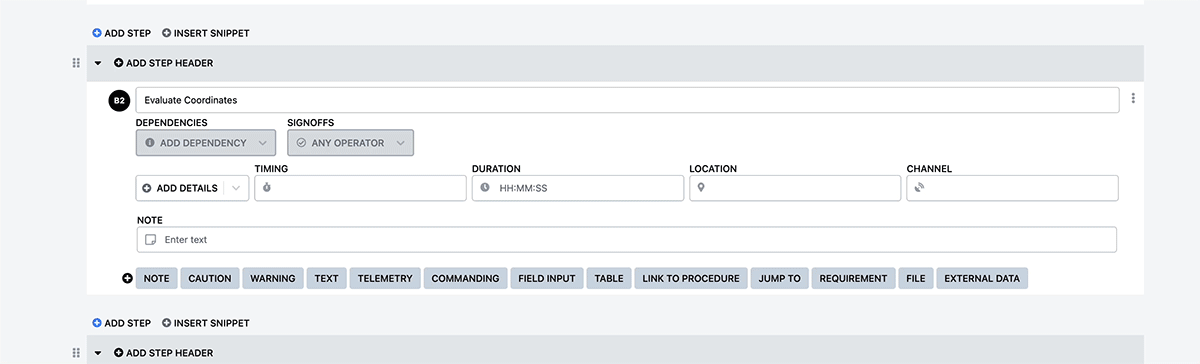This screenshot has width=1200, height=364.
Task: Click the Note Enter text field
Action: coord(626,240)
